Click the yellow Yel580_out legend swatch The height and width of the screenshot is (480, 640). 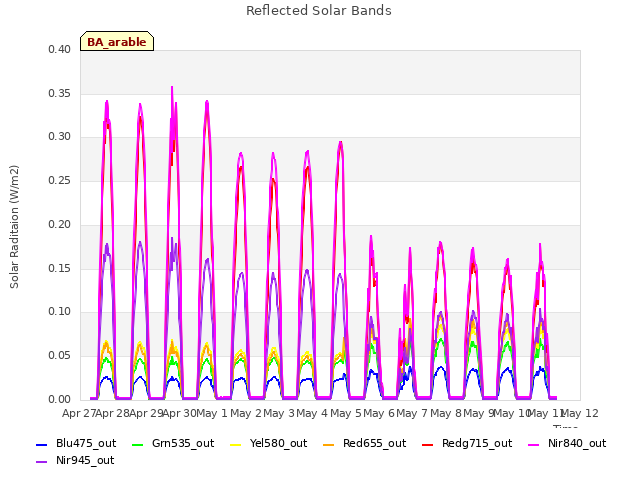pyautogui.click(x=236, y=444)
